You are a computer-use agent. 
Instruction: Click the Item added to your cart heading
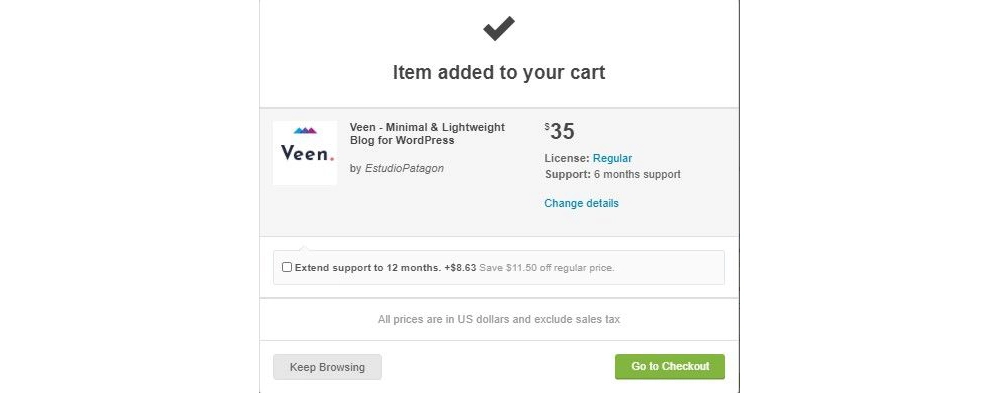point(499,72)
